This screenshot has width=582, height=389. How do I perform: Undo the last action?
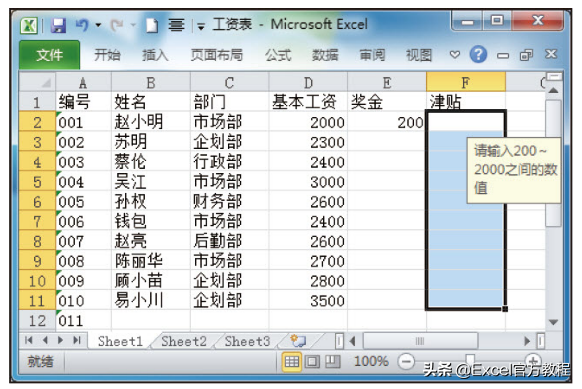coord(82,25)
